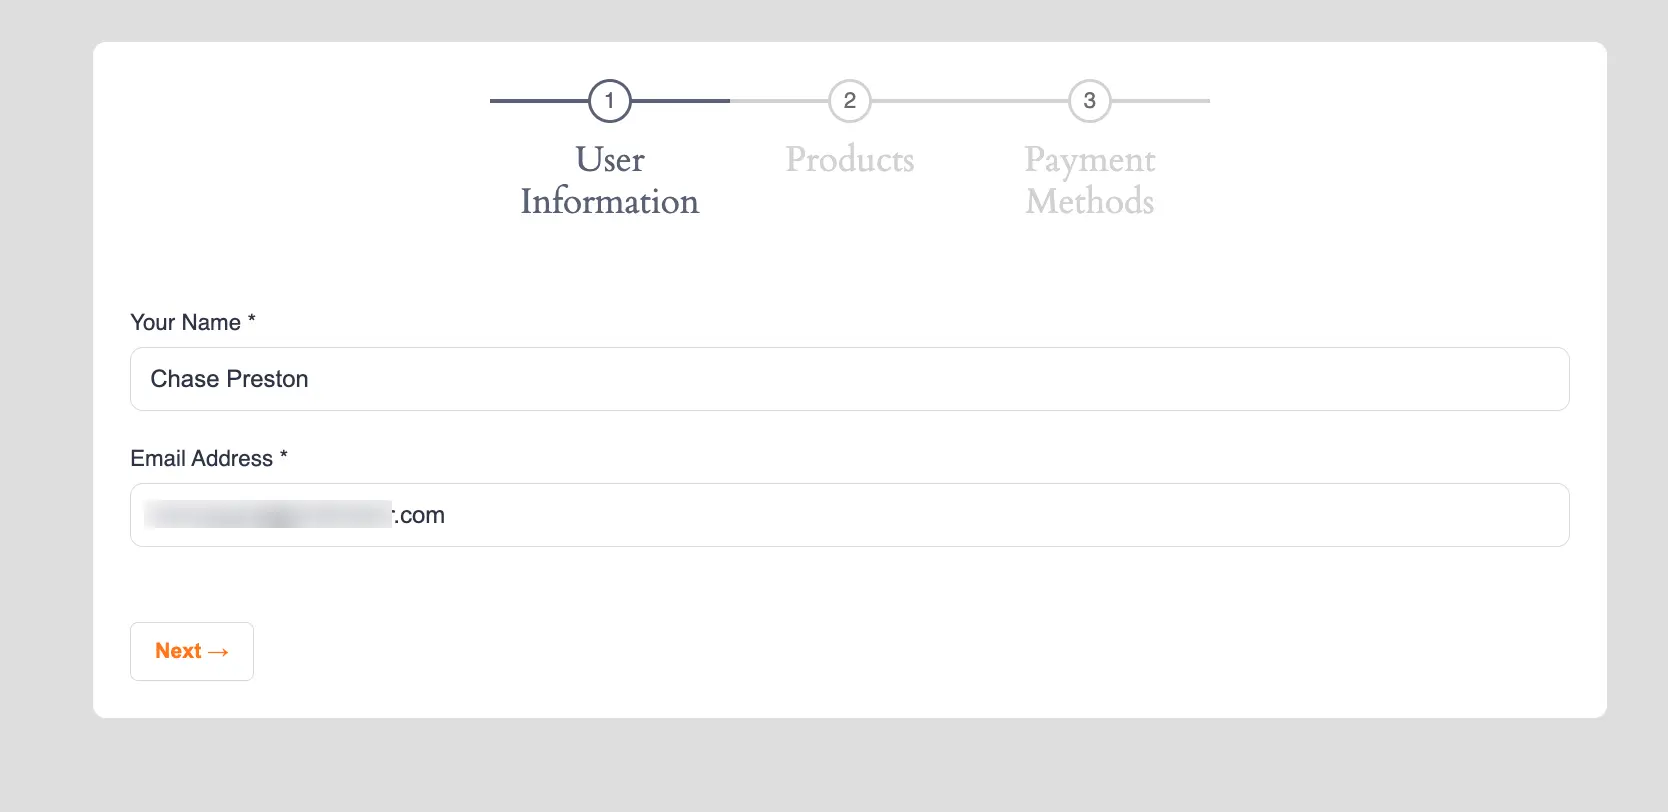Switch to the User Information step
Screen dimensions: 1668x812
609,180
